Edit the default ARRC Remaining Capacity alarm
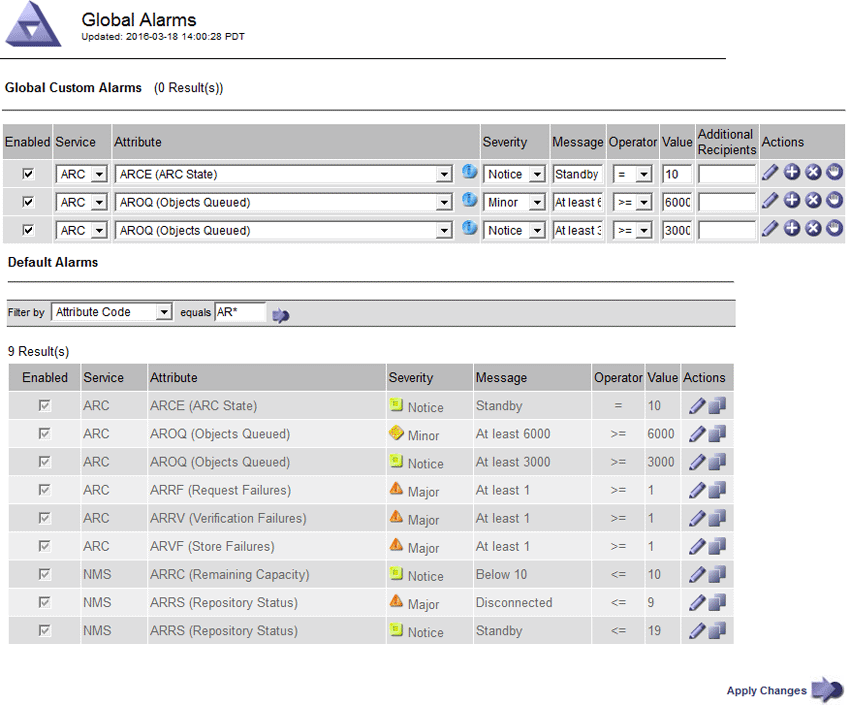Viewport: 850px width, 705px height. (697, 575)
